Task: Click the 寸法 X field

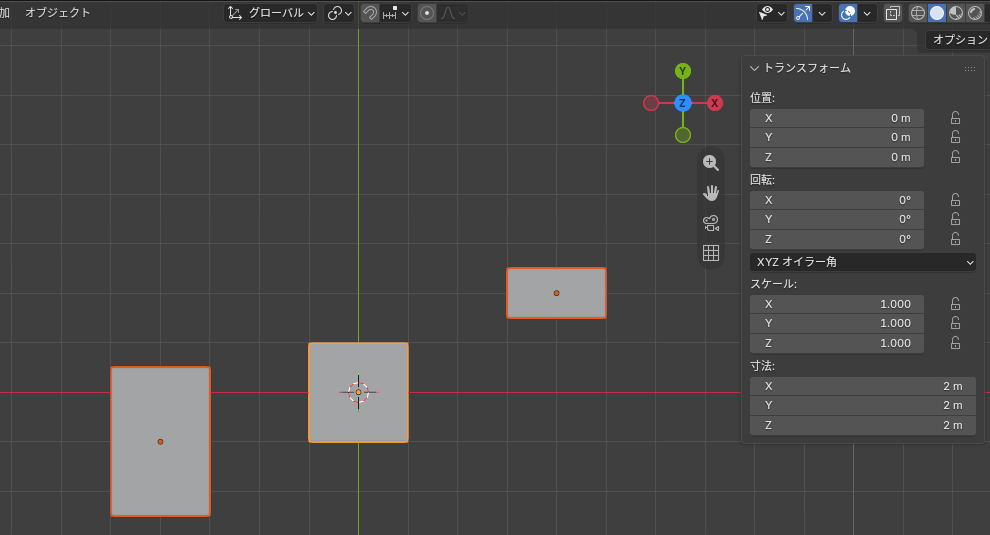Action: point(862,386)
